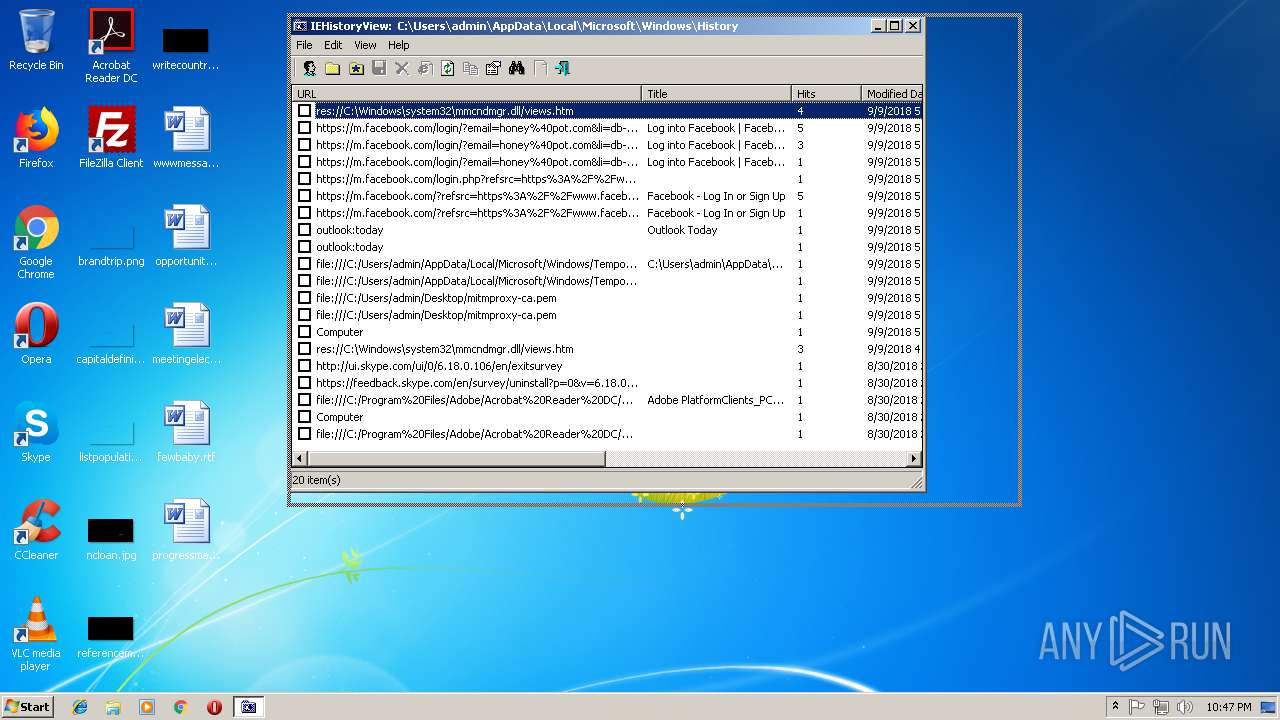This screenshot has height=720, width=1280.
Task: Open the Start menu button
Action: [27, 706]
